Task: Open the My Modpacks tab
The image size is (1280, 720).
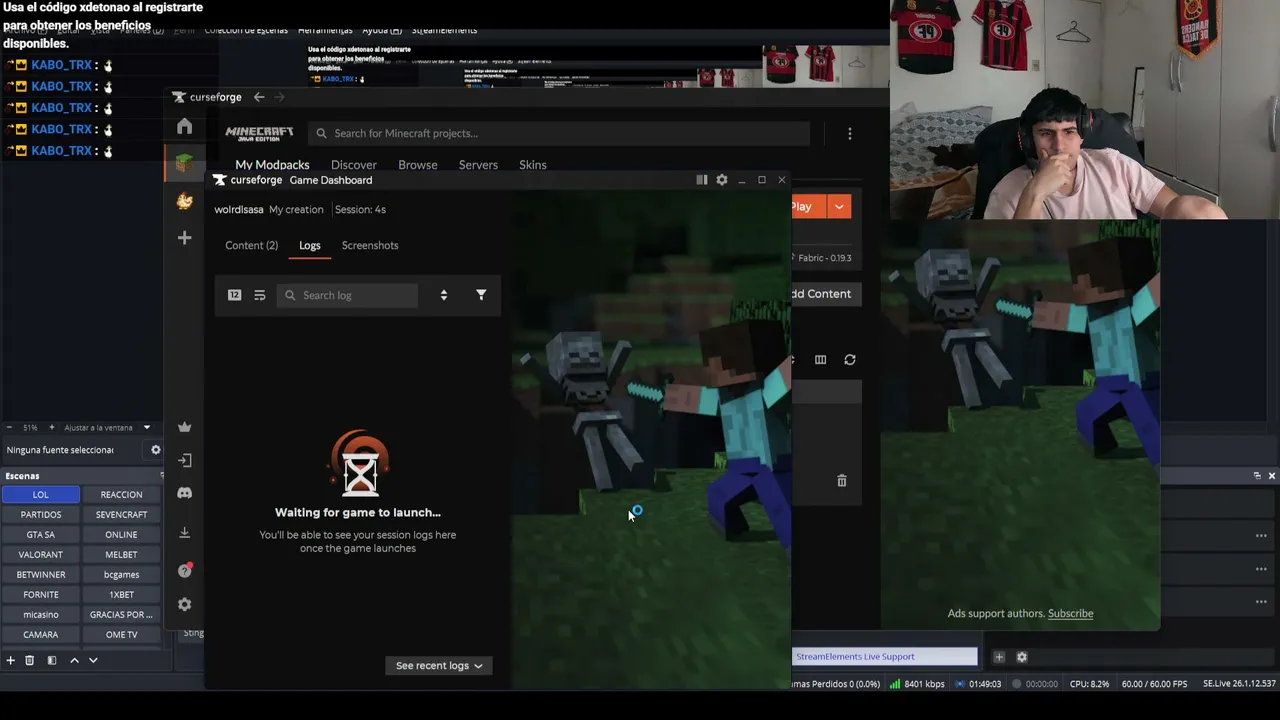Action: tap(272, 165)
